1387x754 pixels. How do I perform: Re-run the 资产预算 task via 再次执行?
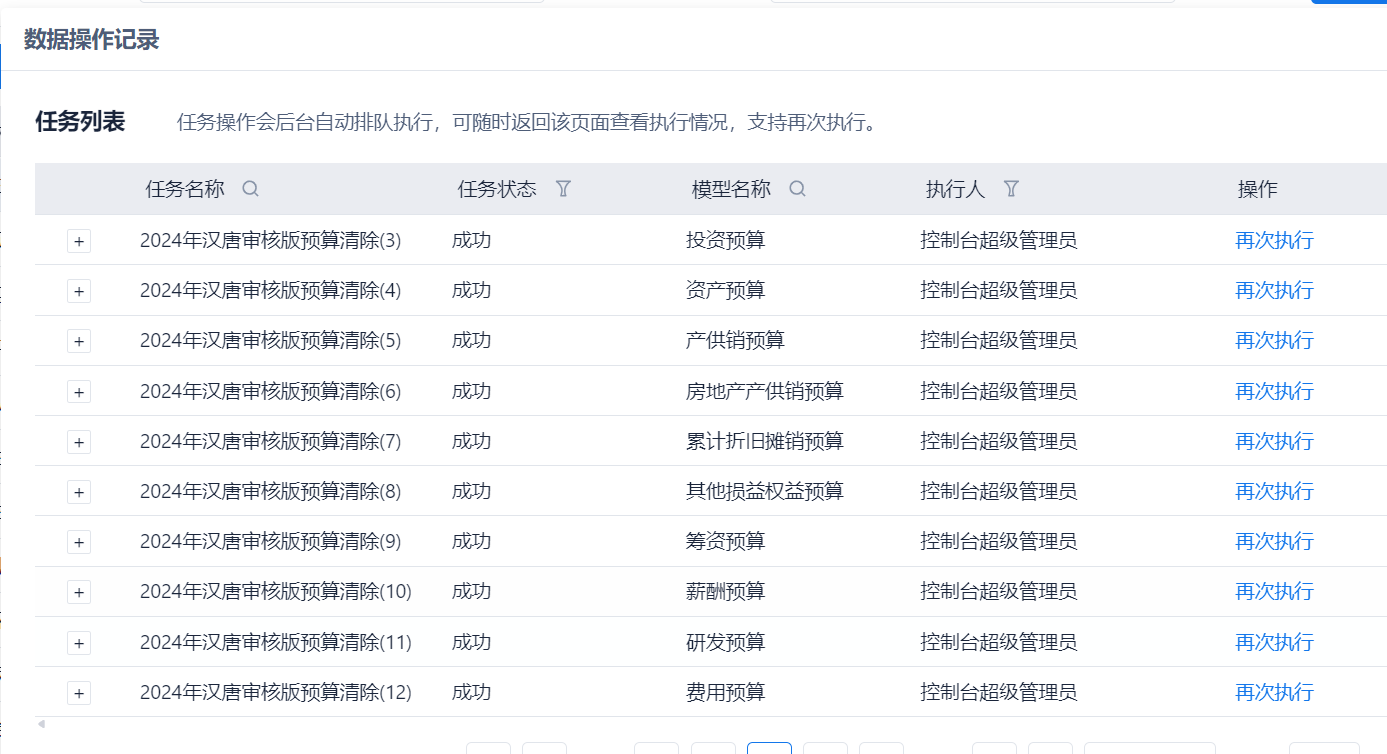1274,290
